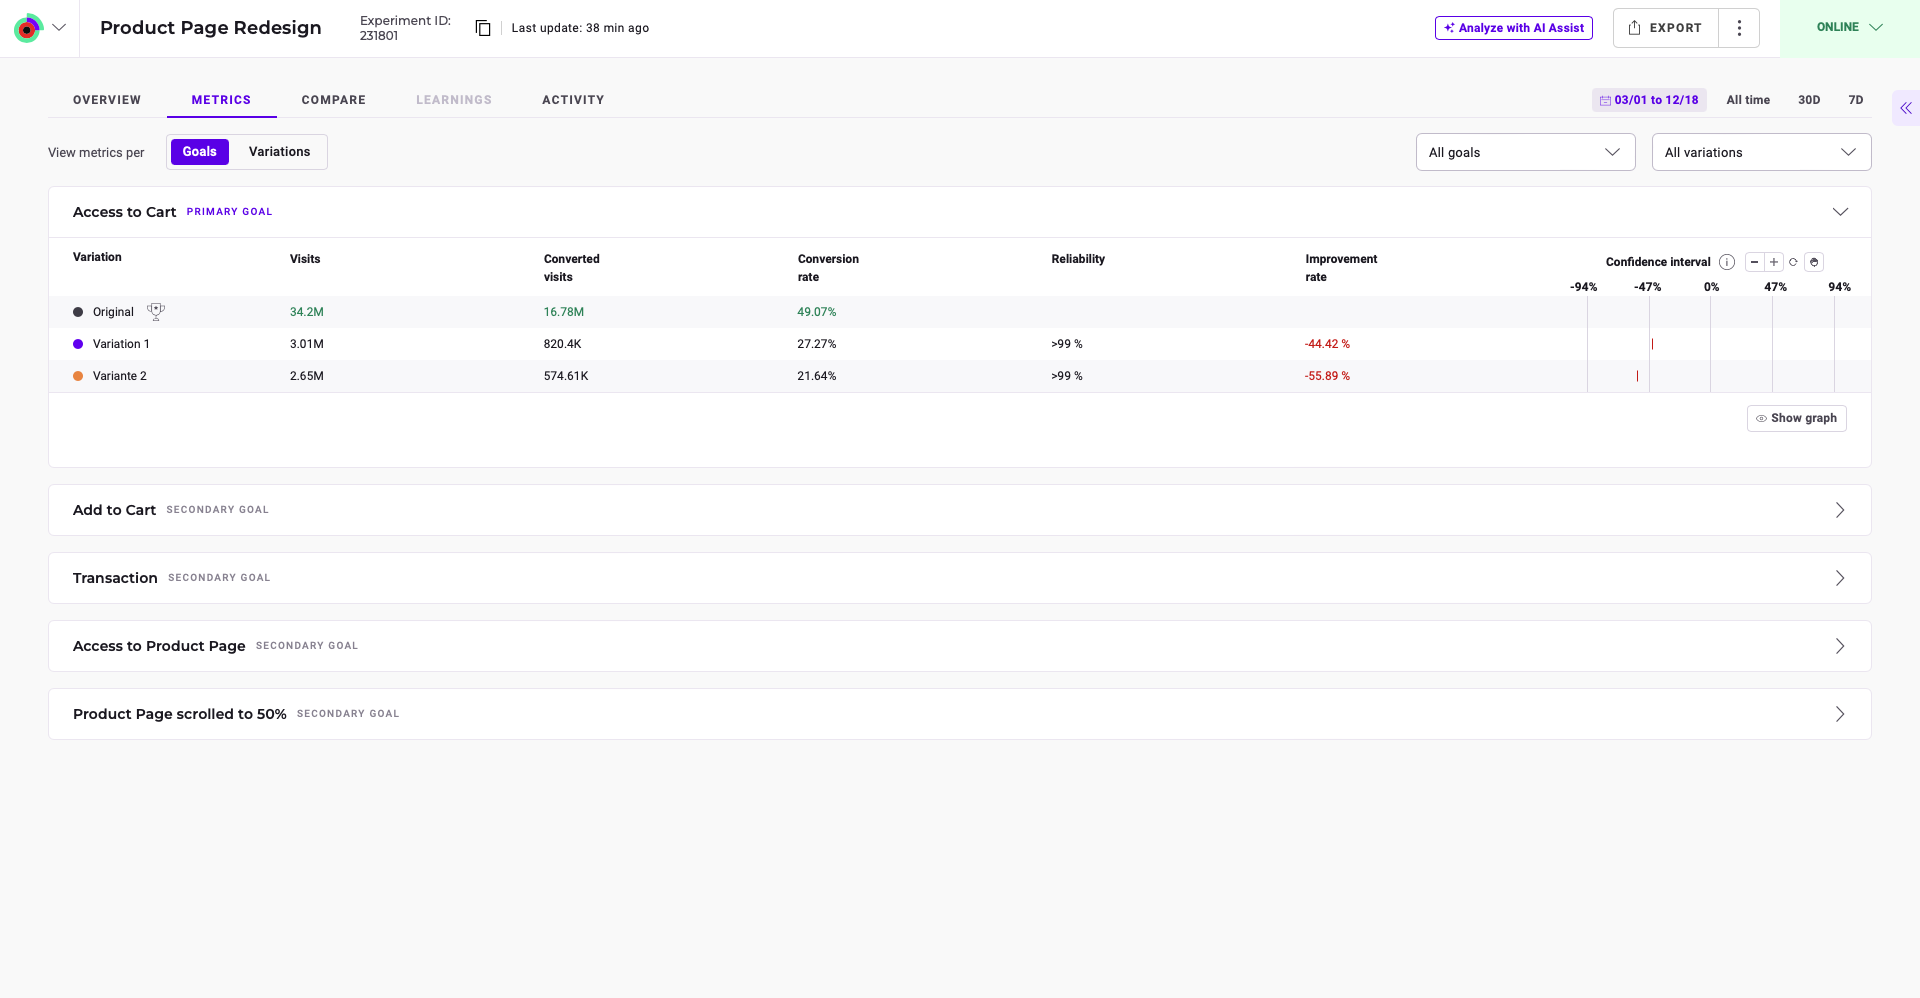Open the All goals dropdown
The image size is (1920, 998).
click(1524, 152)
